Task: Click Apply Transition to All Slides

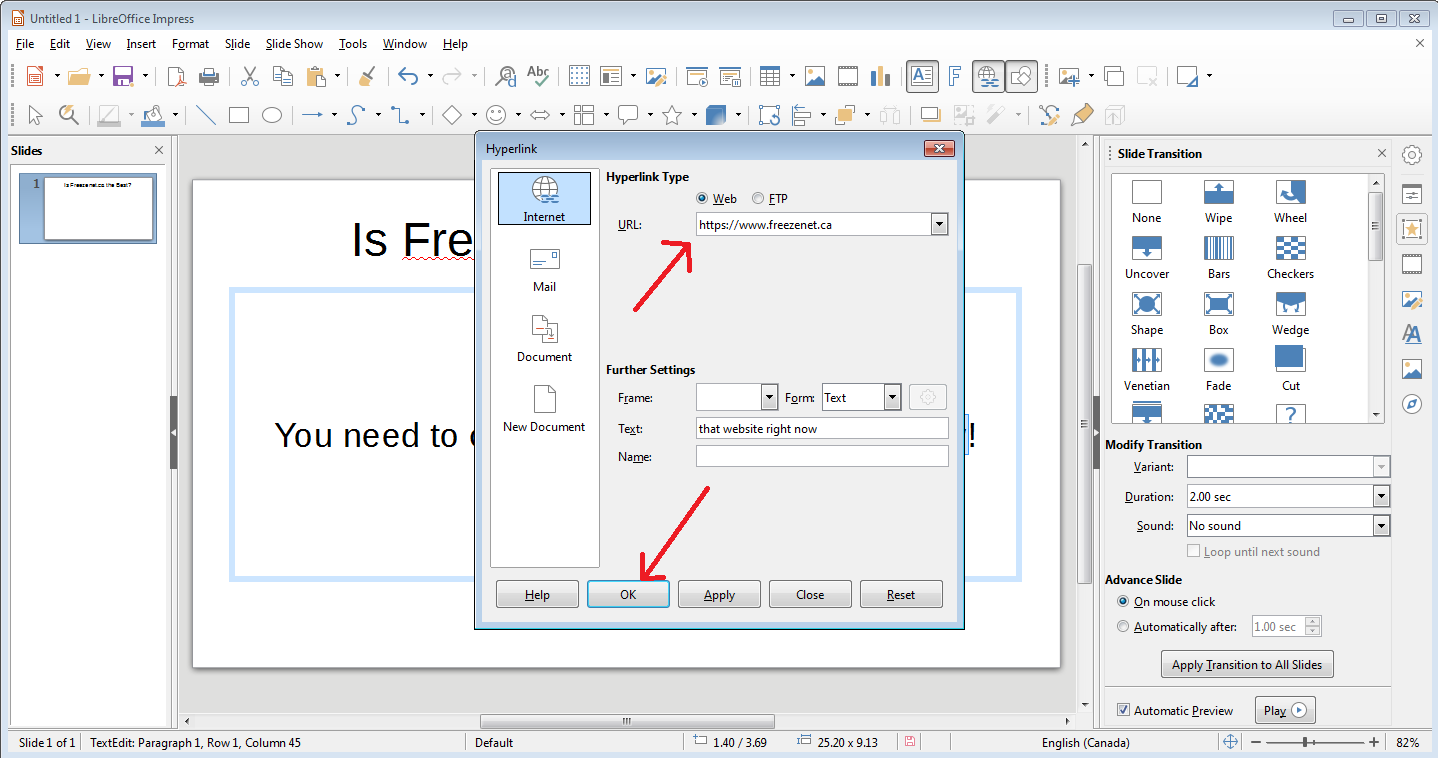Action: [x=1247, y=665]
